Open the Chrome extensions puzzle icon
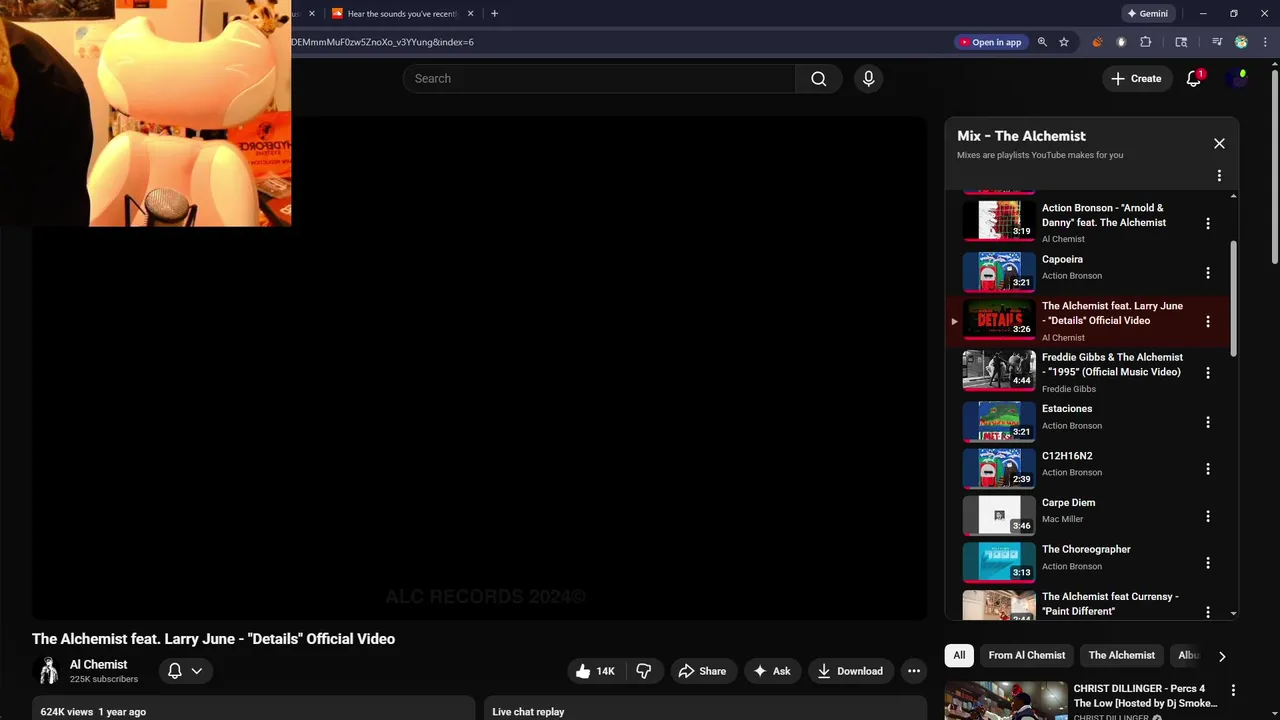1280x720 pixels. point(1146,42)
